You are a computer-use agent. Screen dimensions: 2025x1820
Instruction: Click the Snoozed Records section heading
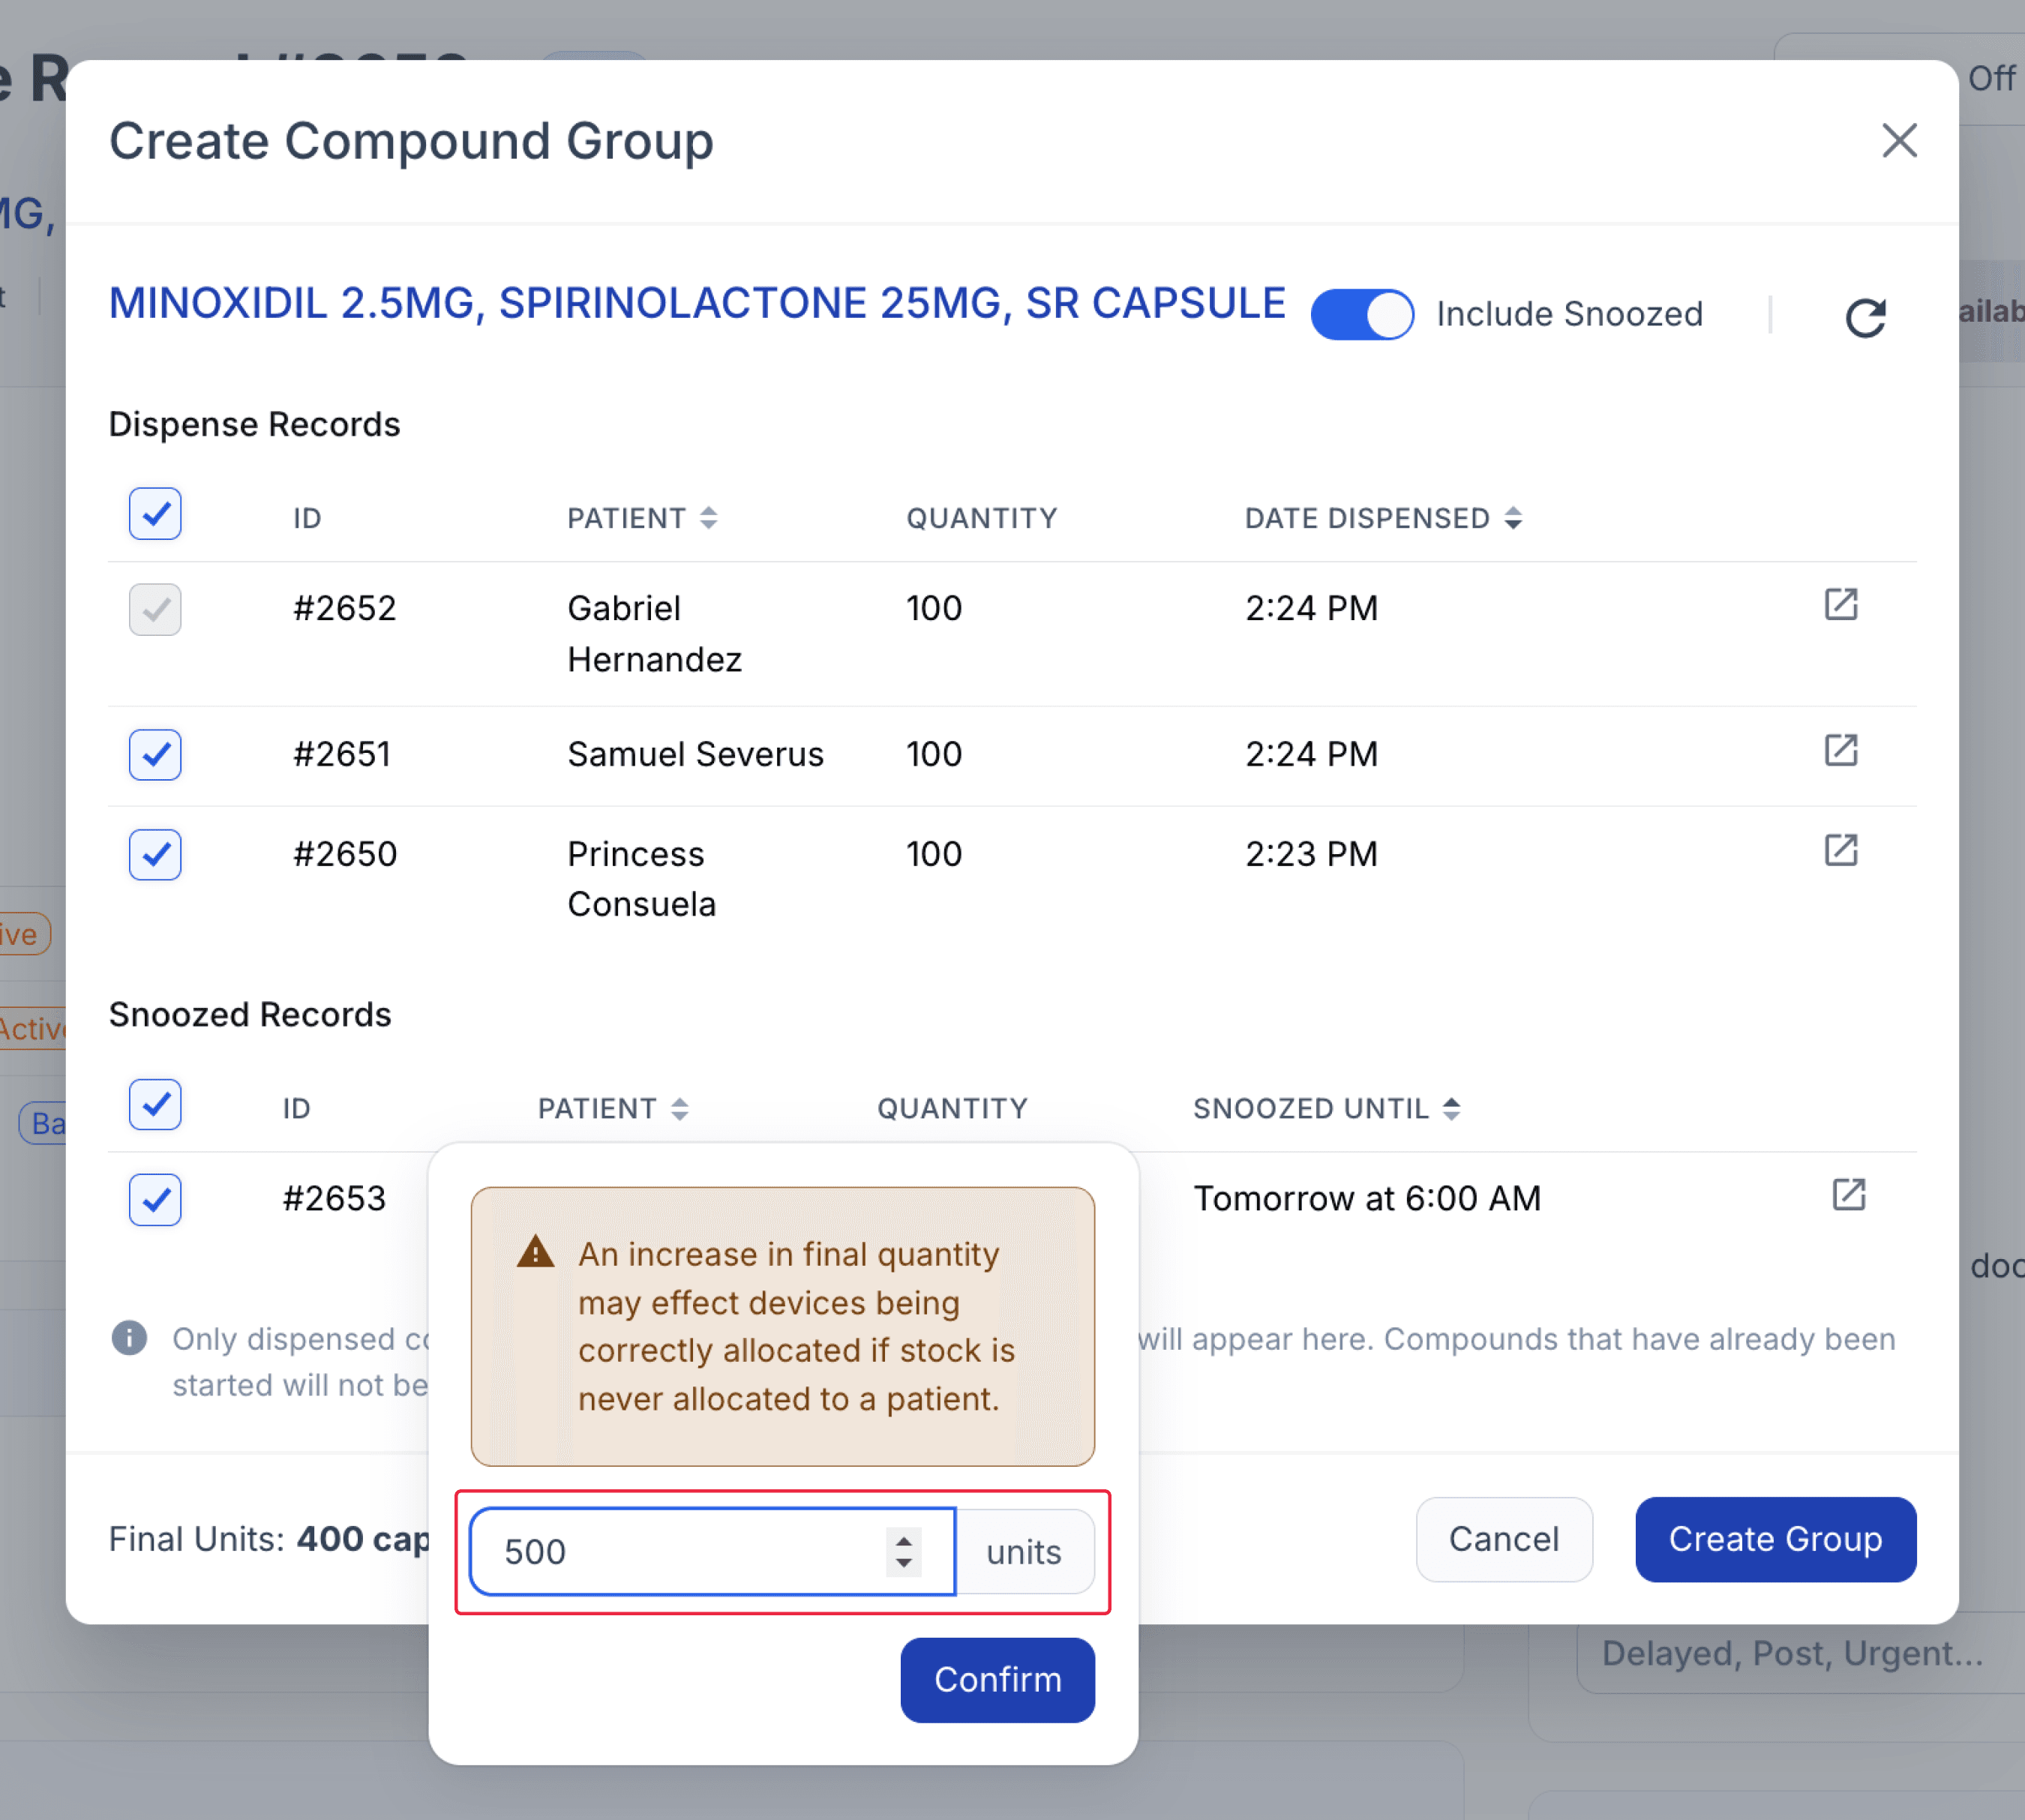[250, 1014]
